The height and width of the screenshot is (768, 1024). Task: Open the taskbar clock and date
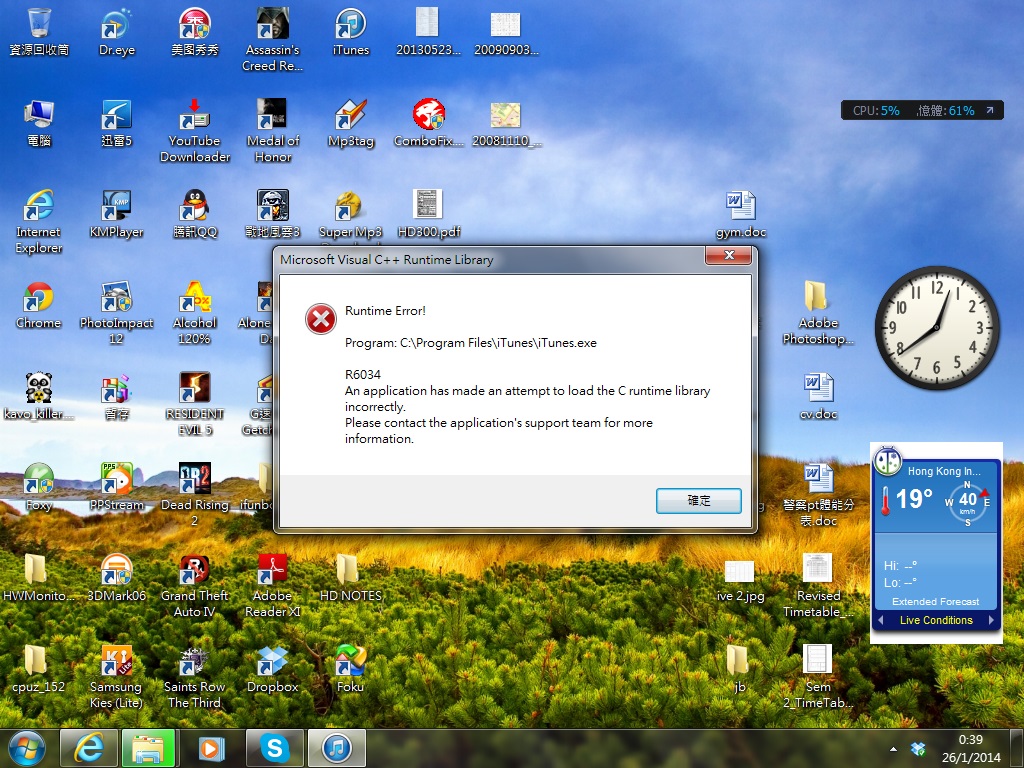click(970, 748)
